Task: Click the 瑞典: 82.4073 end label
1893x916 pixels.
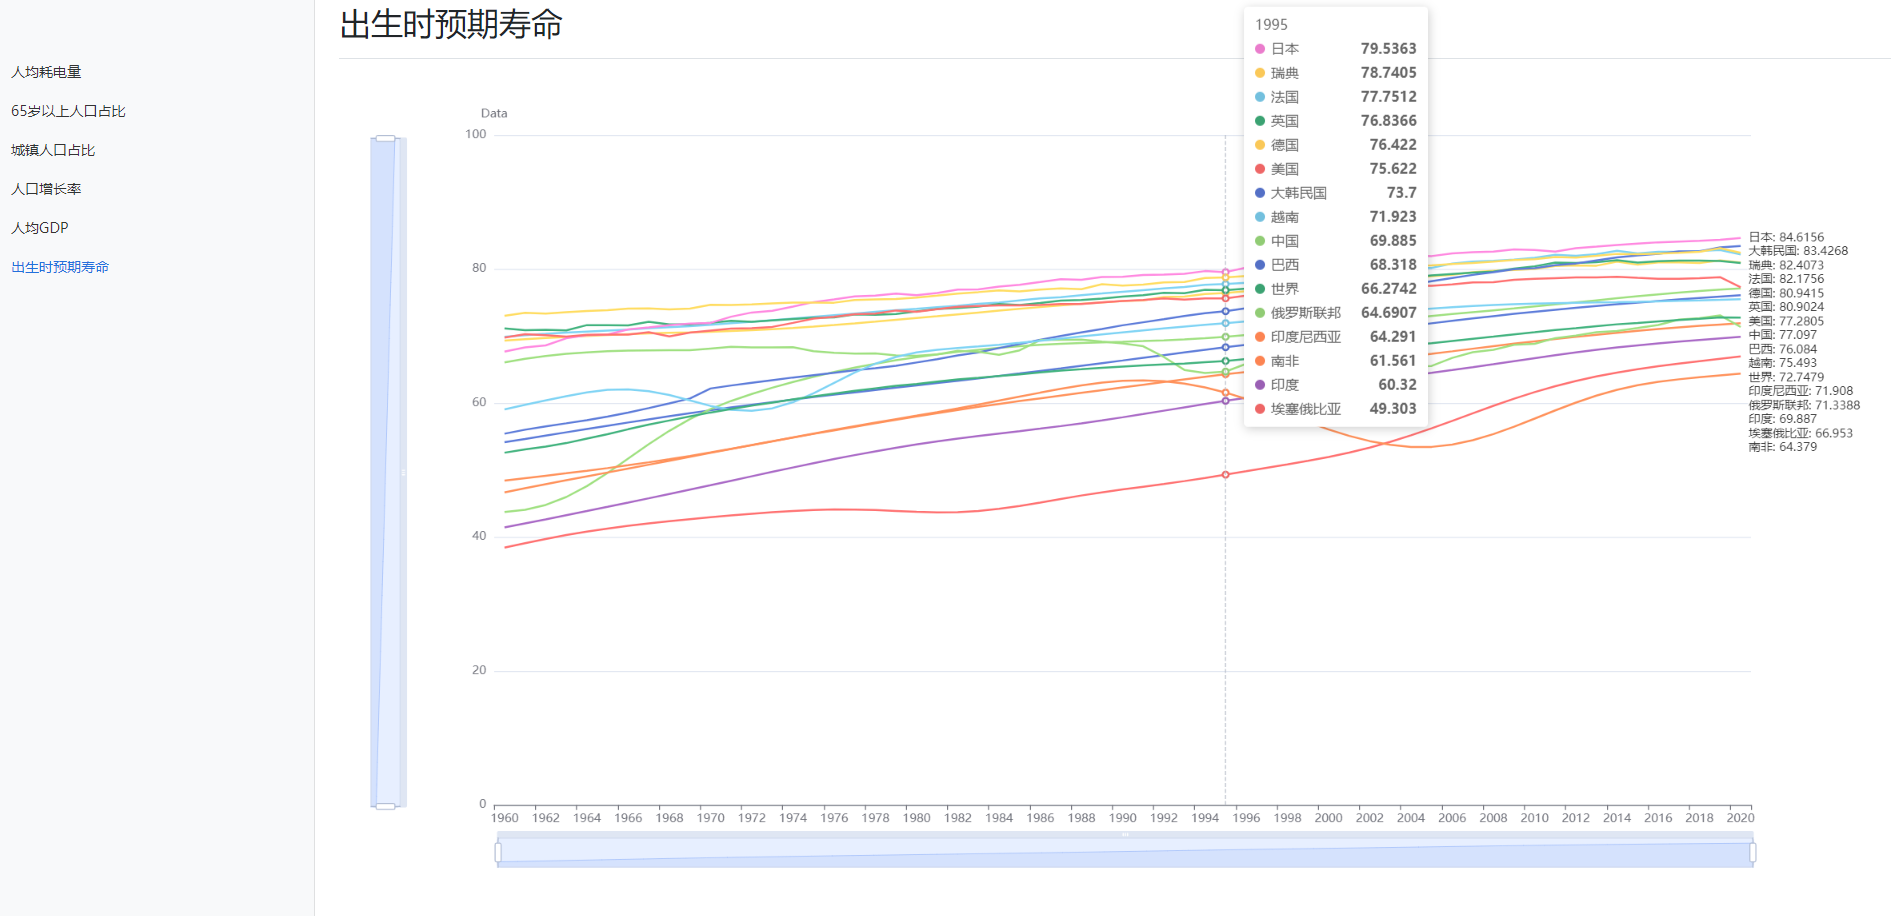Action: 1786,266
